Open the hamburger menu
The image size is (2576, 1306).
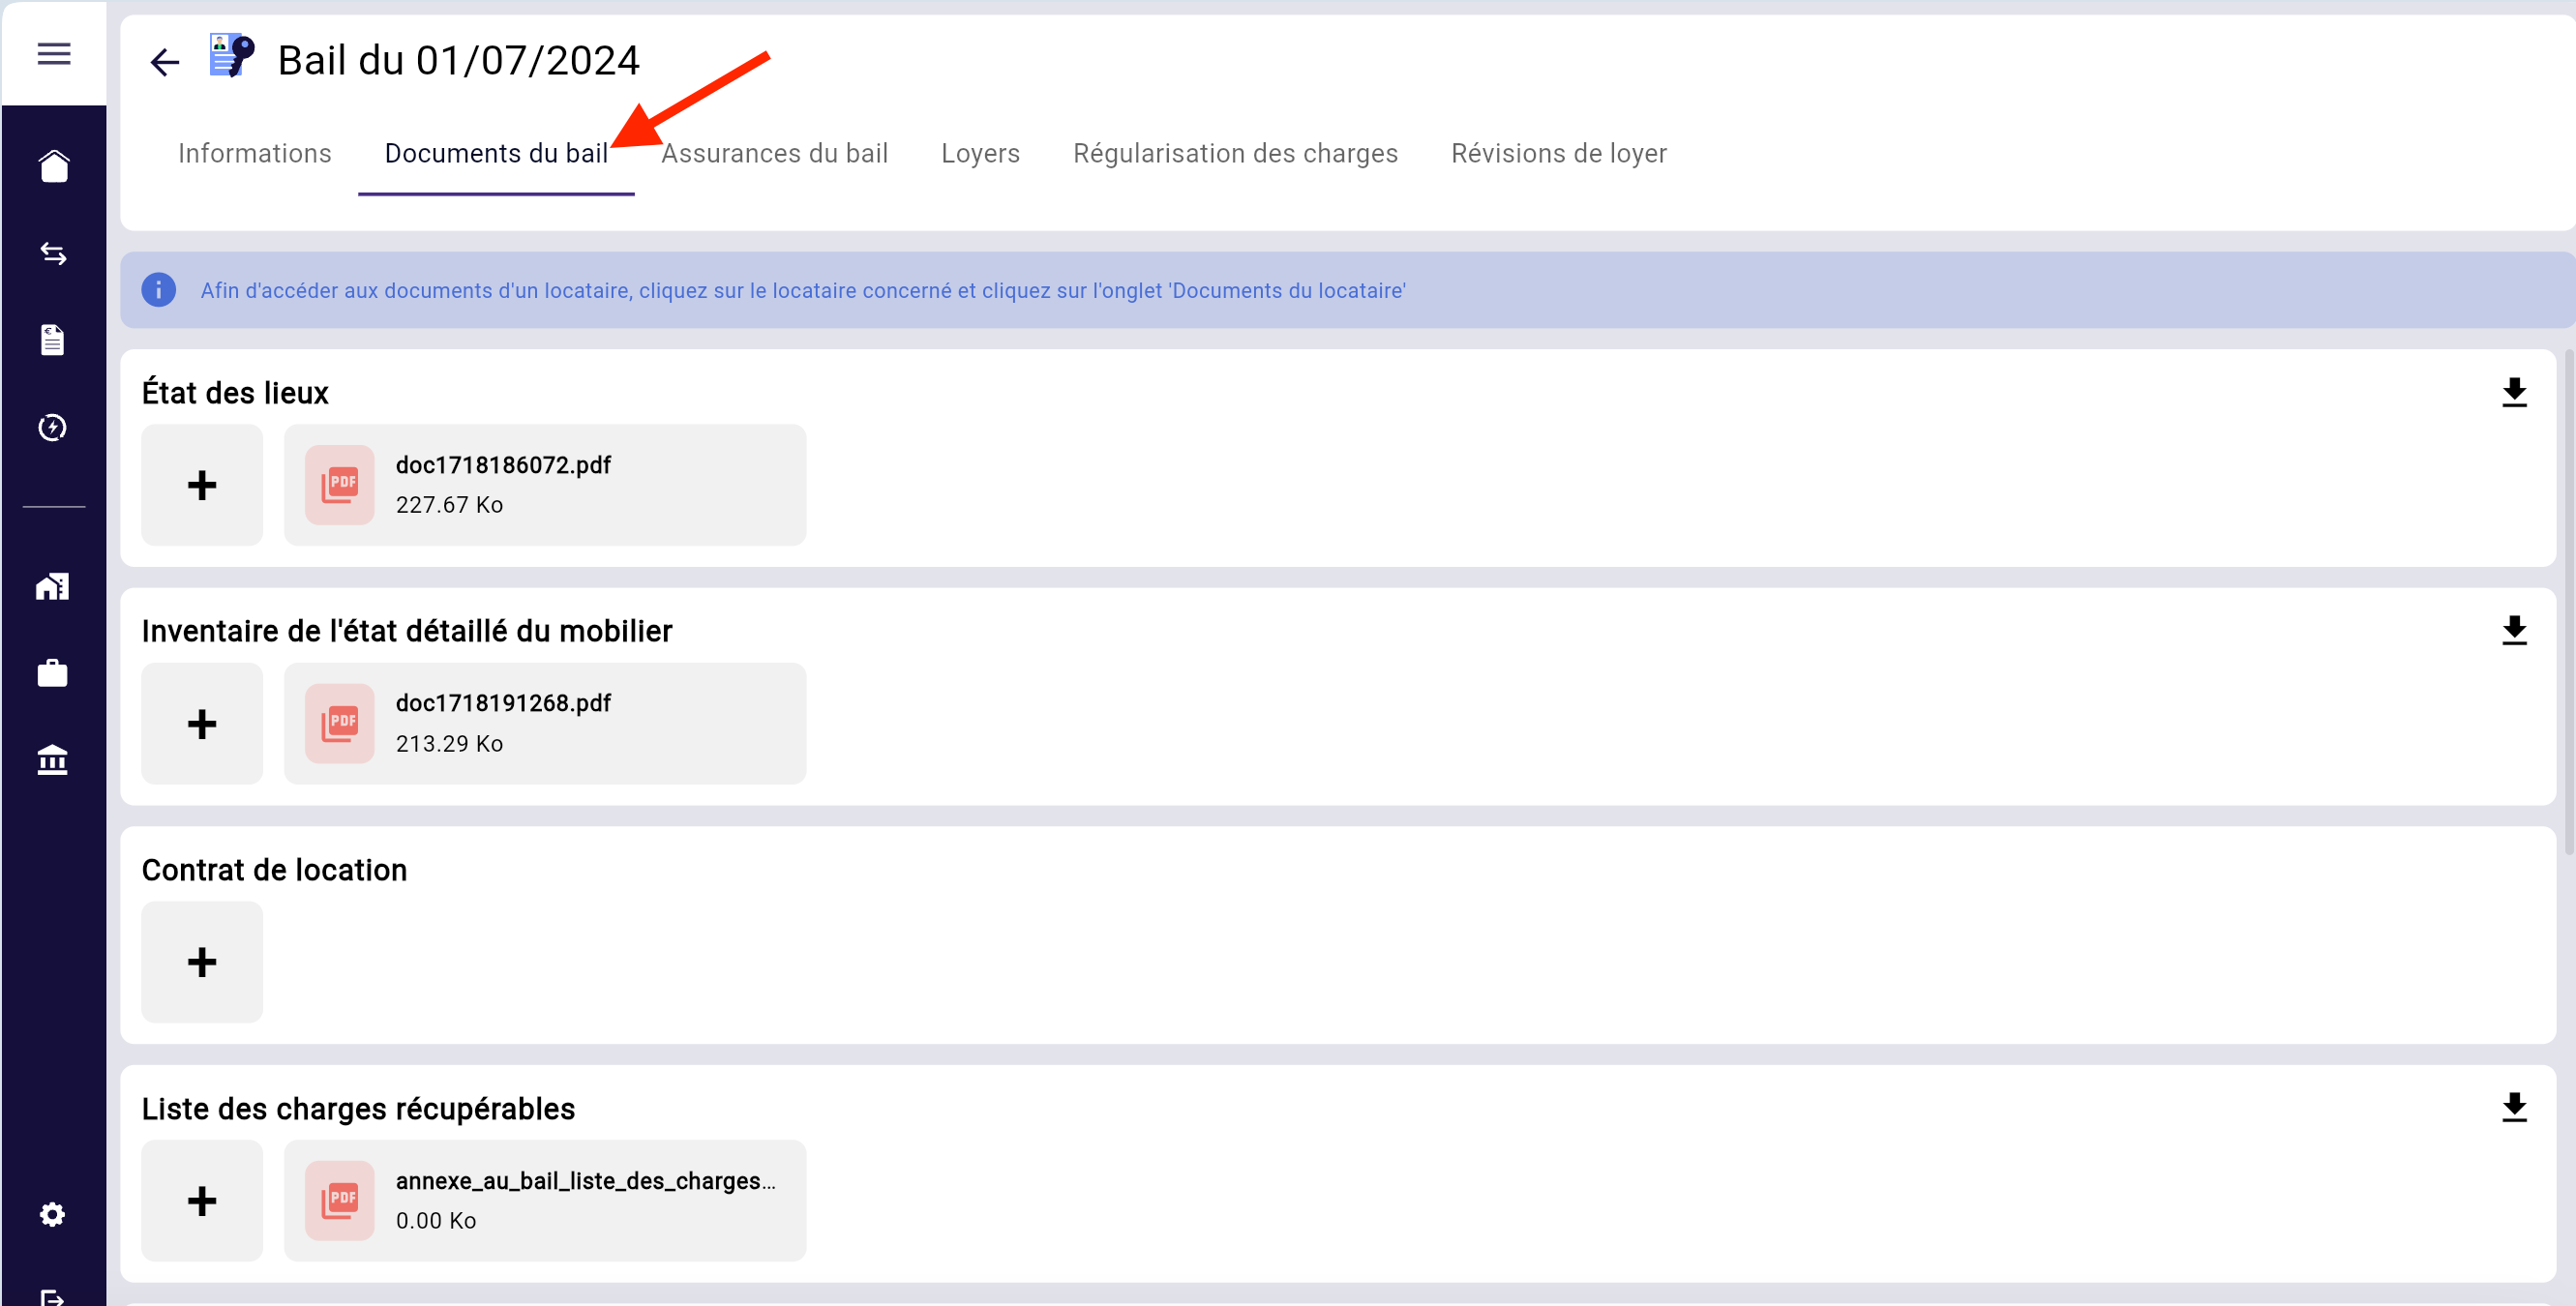coord(54,54)
